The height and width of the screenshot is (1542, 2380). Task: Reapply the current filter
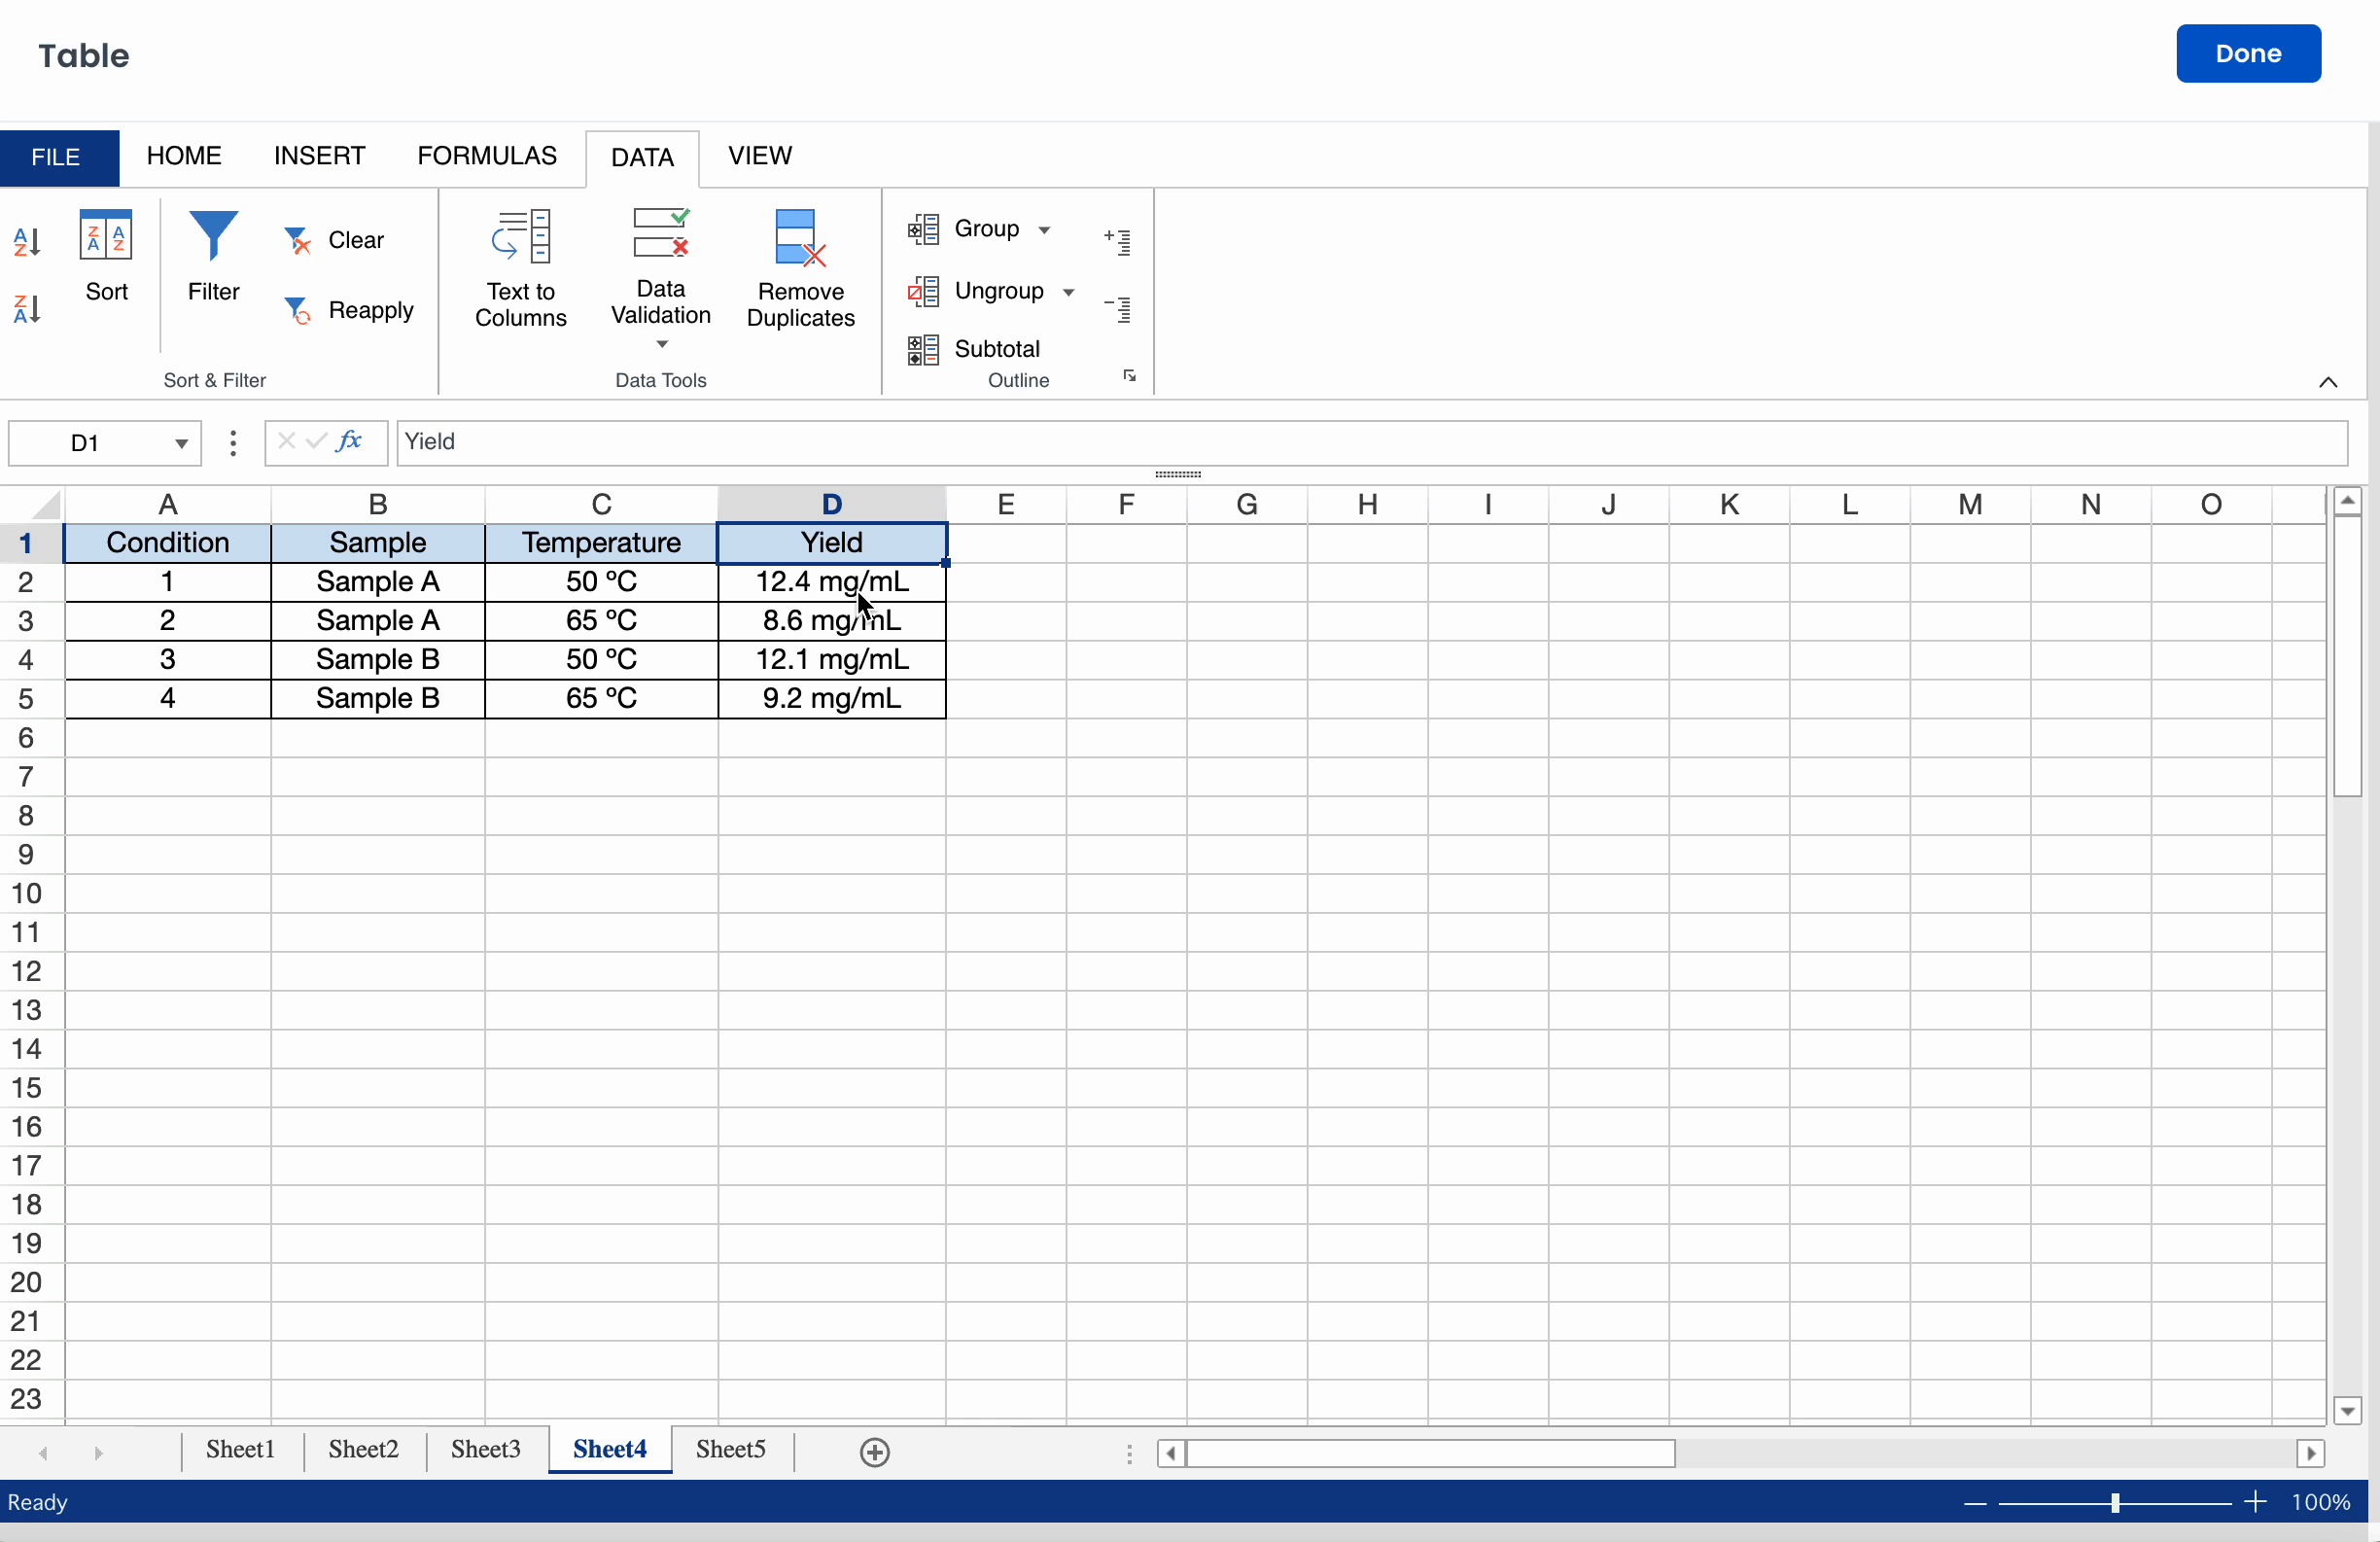point(349,310)
